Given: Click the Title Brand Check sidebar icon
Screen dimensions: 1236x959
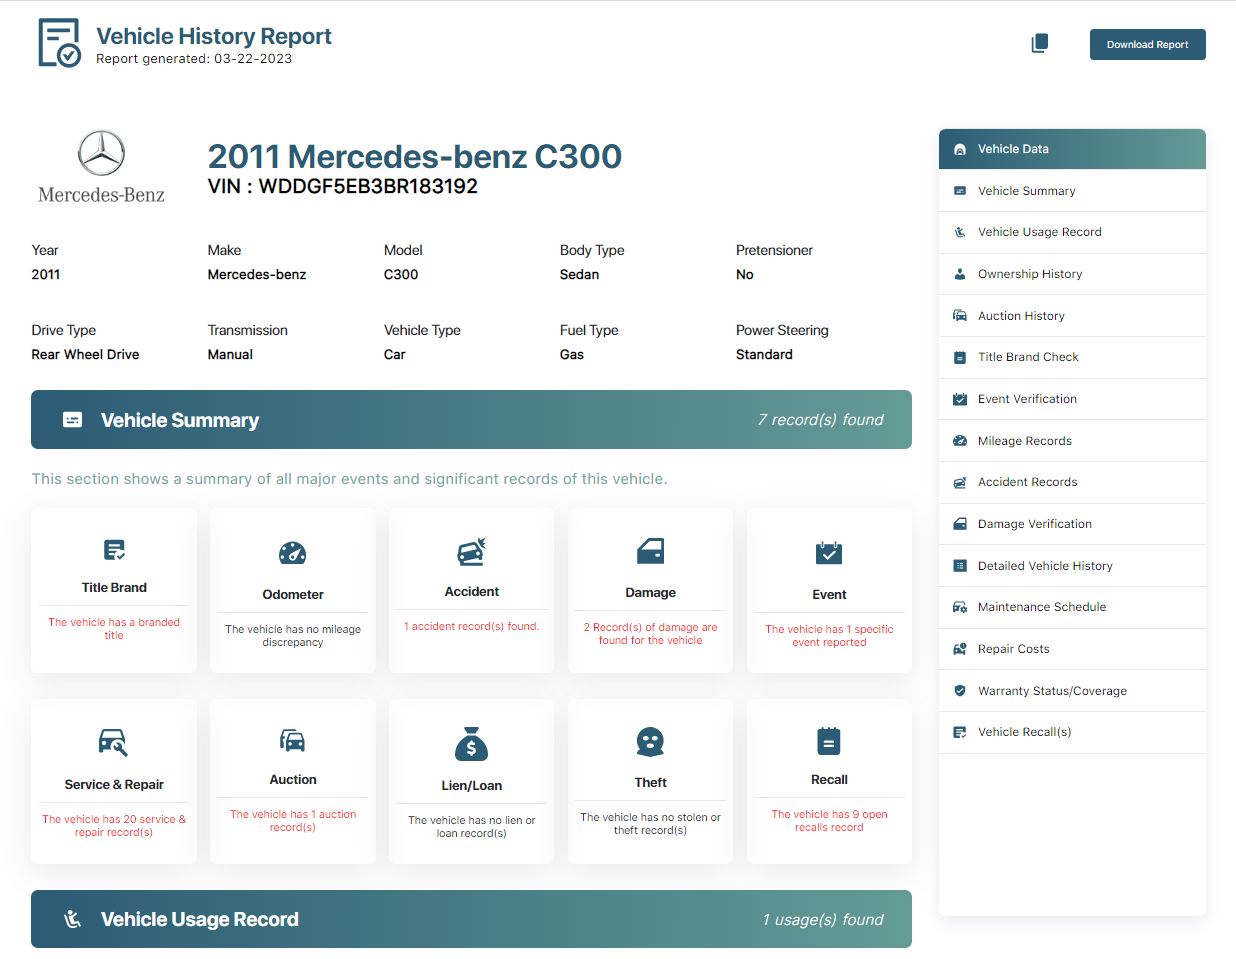Looking at the screenshot, I should point(960,357).
